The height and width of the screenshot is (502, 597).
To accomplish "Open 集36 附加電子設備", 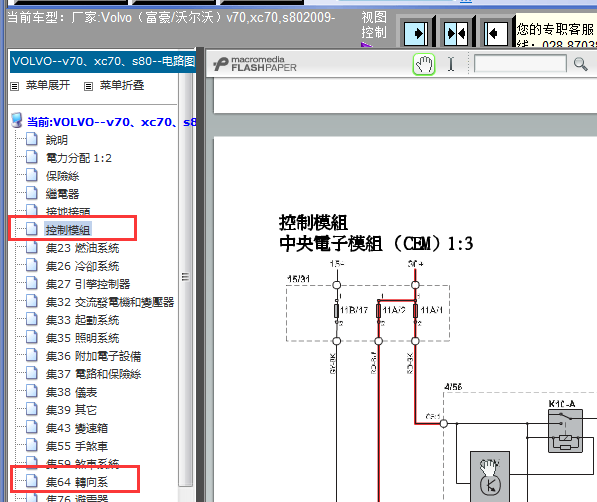I will point(93,356).
